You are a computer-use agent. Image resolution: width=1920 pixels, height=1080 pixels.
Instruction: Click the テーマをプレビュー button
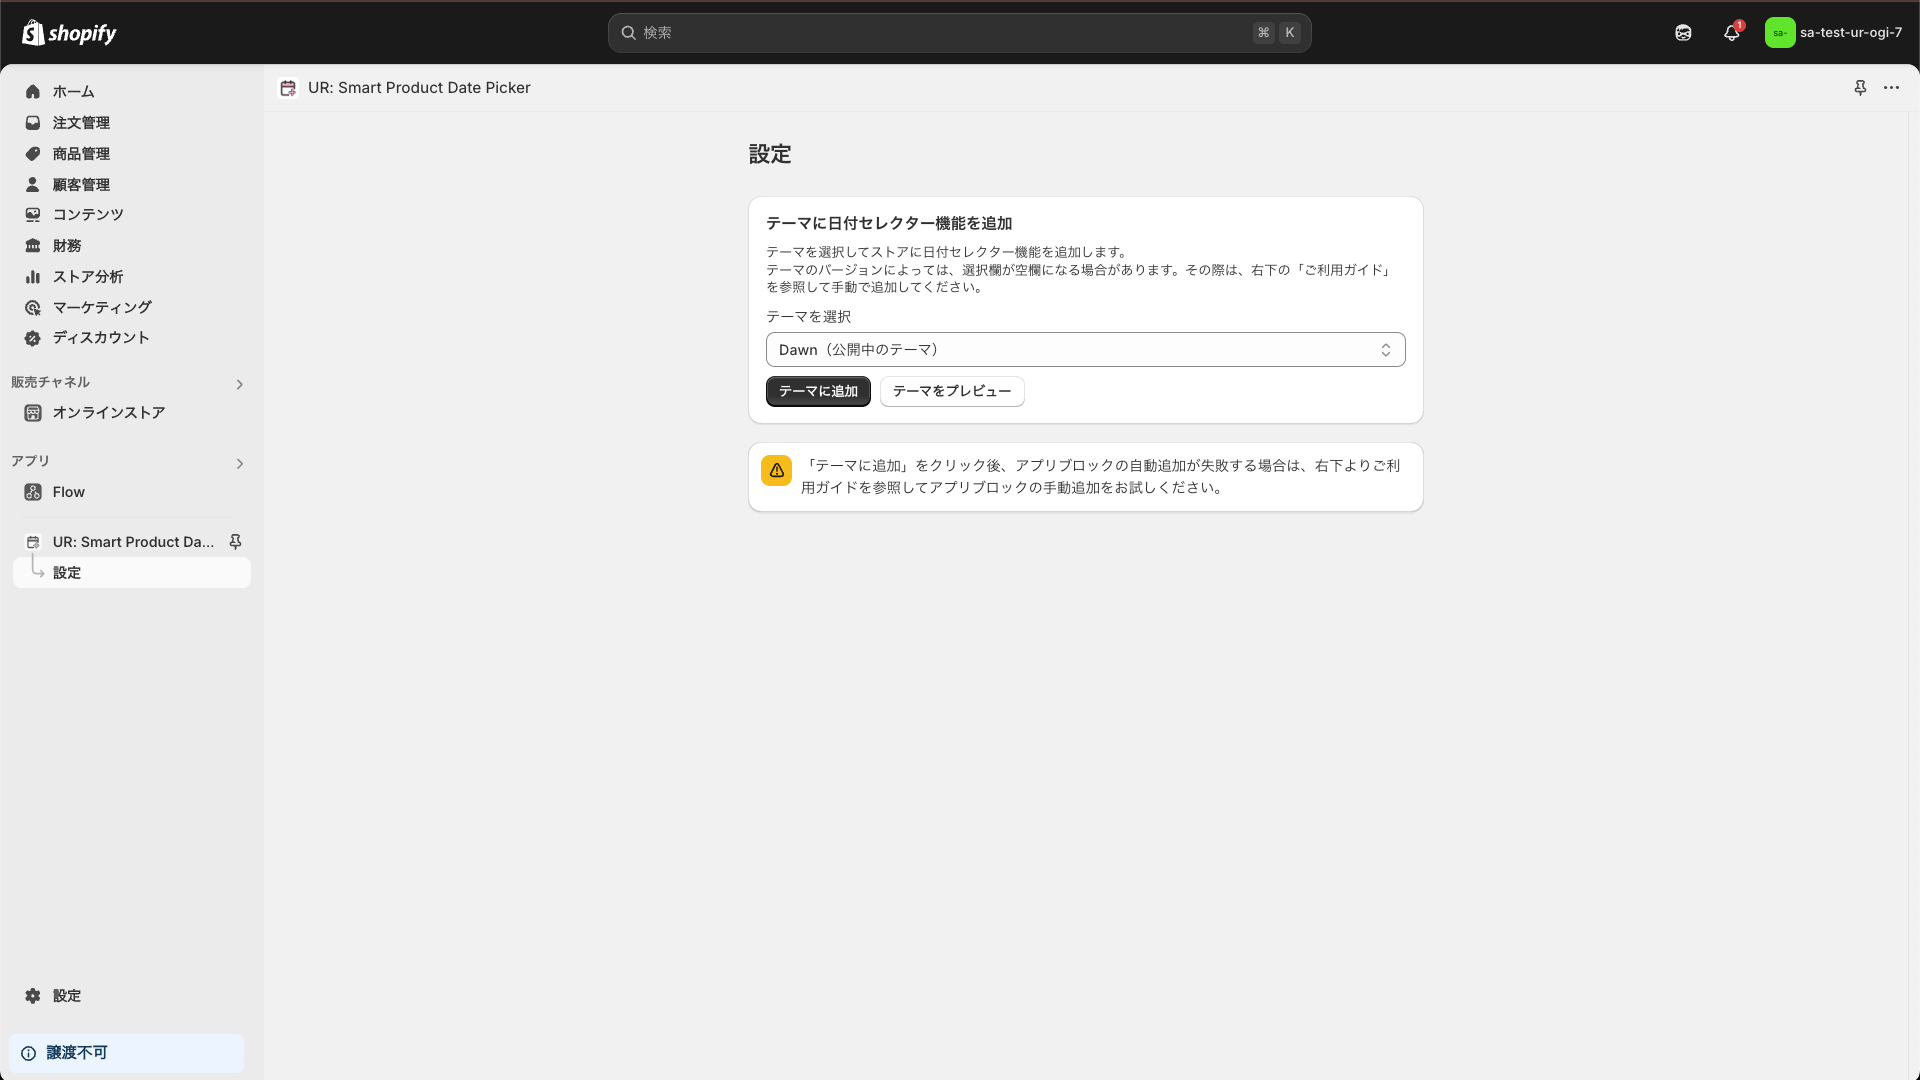pos(951,391)
